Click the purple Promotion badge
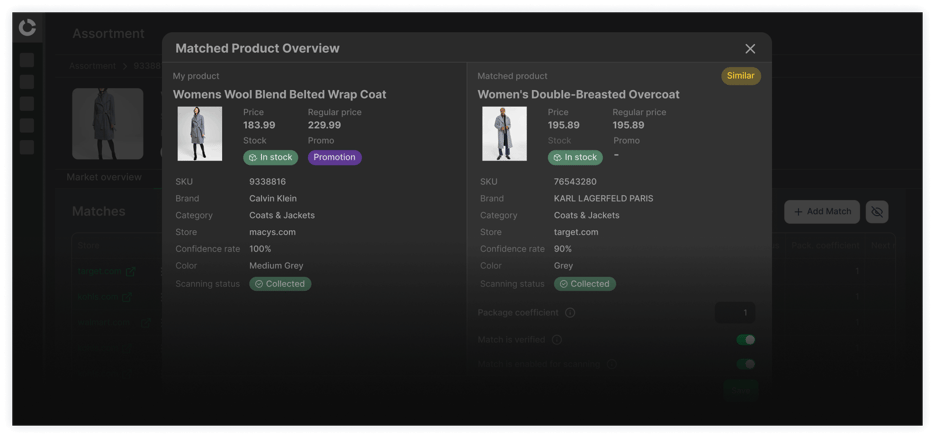The height and width of the screenshot is (437, 934). 334,157
